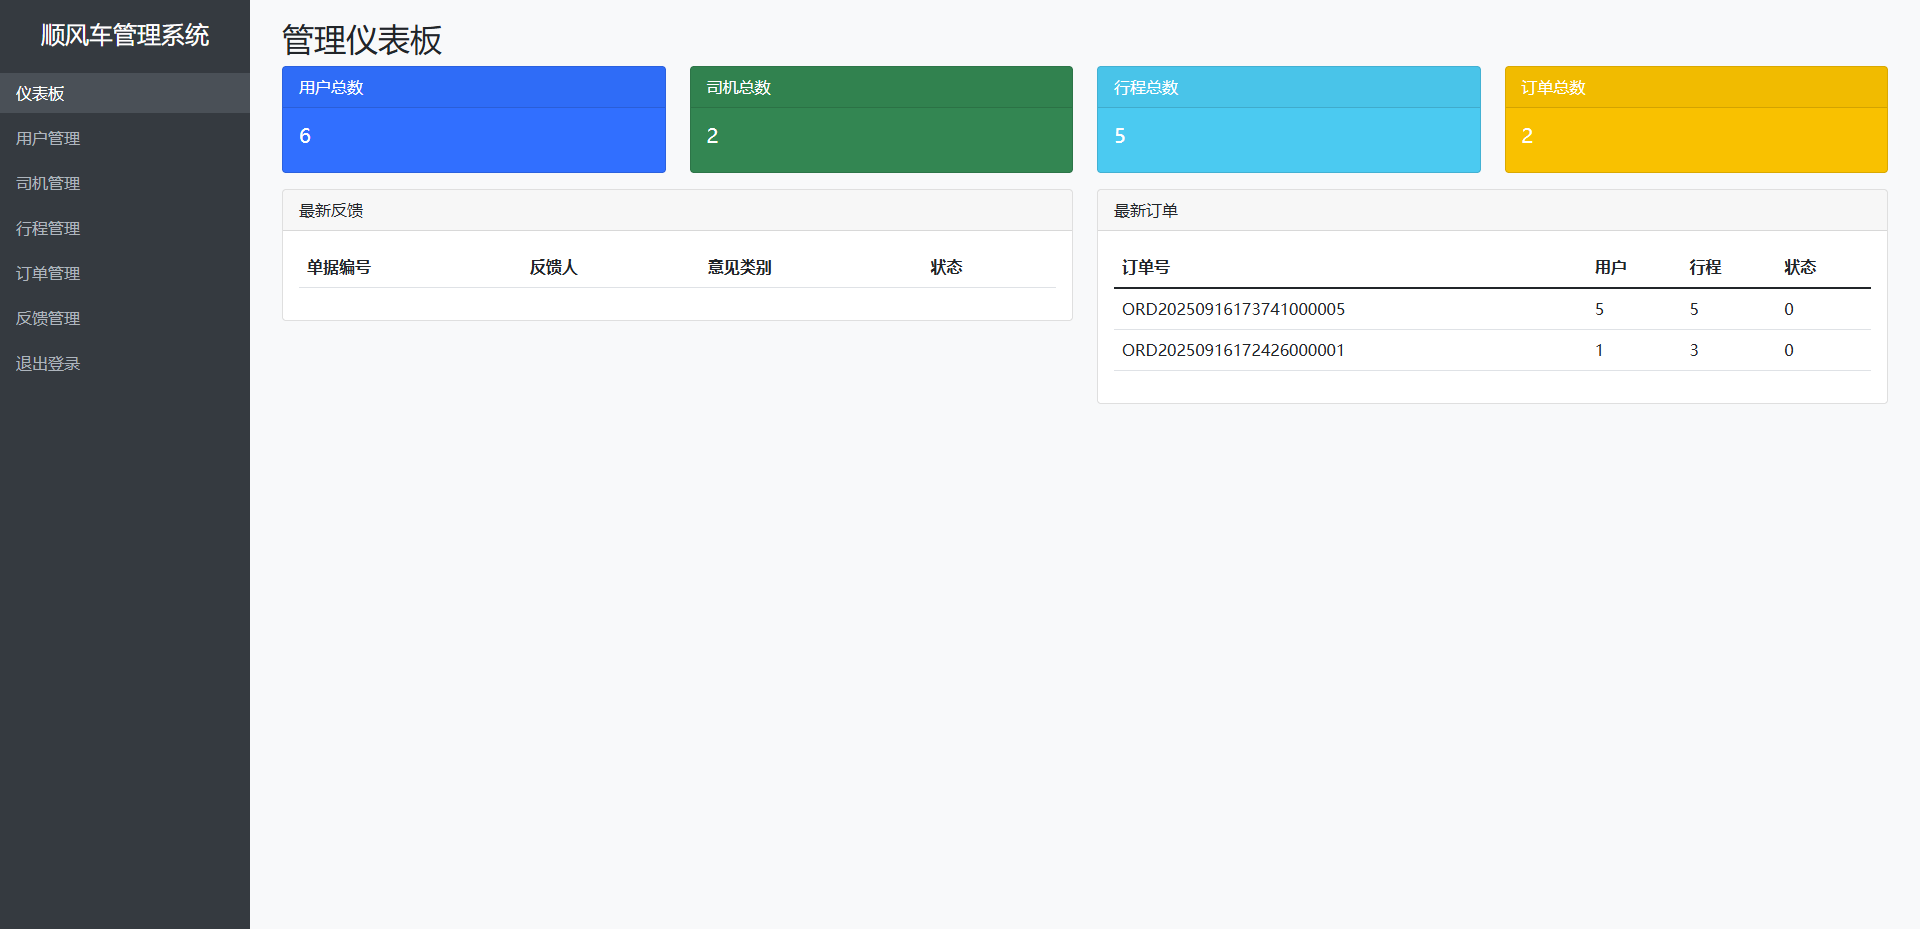Select order row ORD20250916173741000005
The image size is (1920, 929).
(1233, 309)
